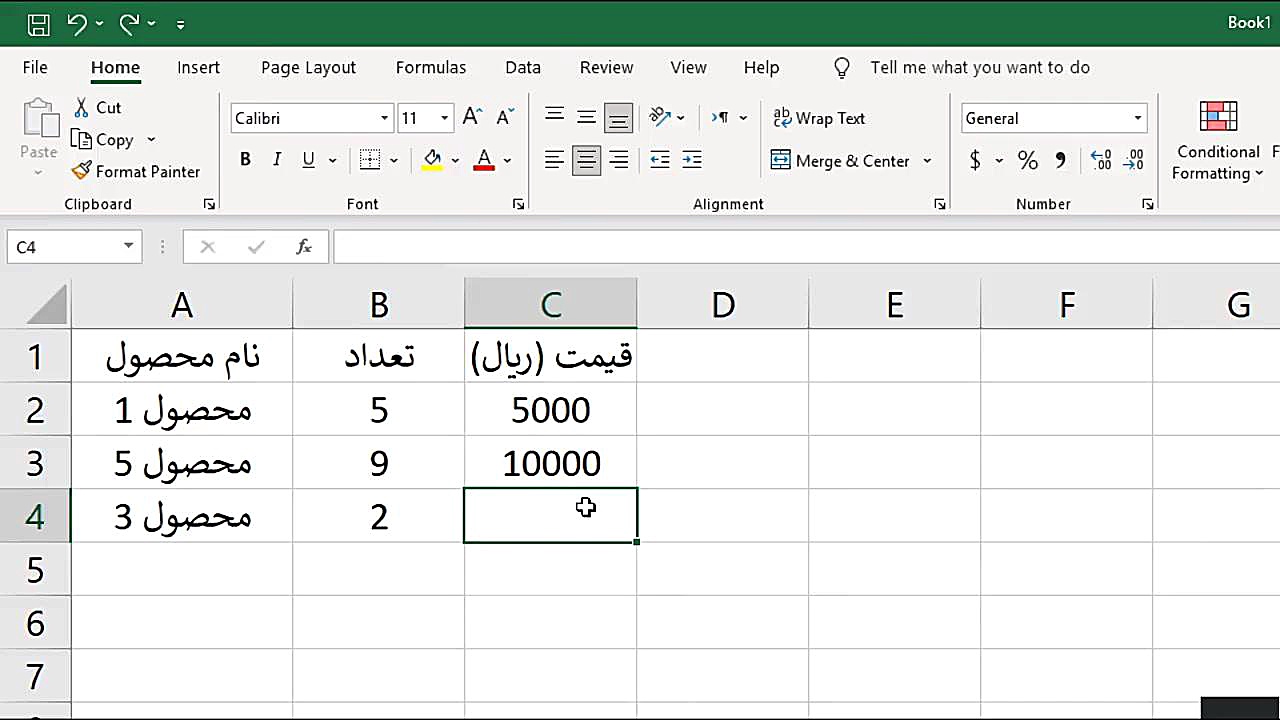This screenshot has width=1280, height=720.
Task: Decrease the cell indent
Action: (660, 160)
